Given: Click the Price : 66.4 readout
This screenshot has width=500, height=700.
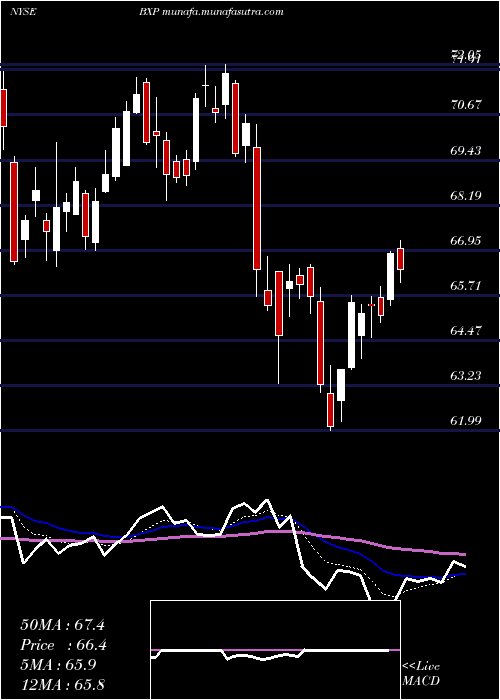Looking at the screenshot, I should click(x=63, y=645).
